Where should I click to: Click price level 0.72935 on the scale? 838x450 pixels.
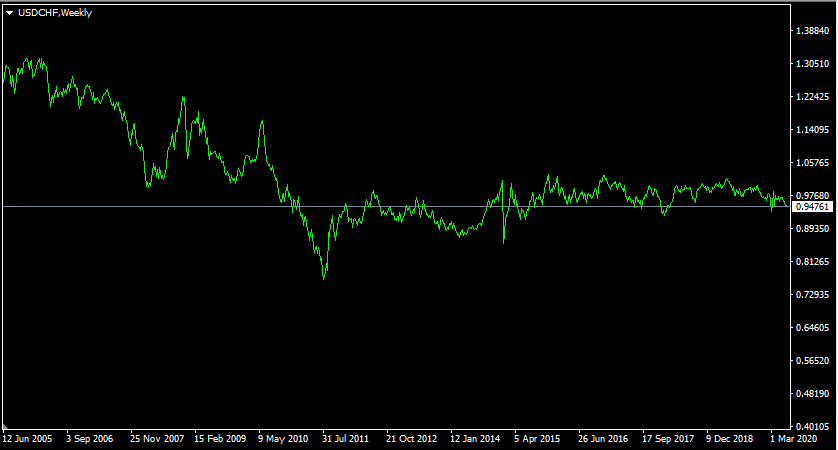(812, 294)
